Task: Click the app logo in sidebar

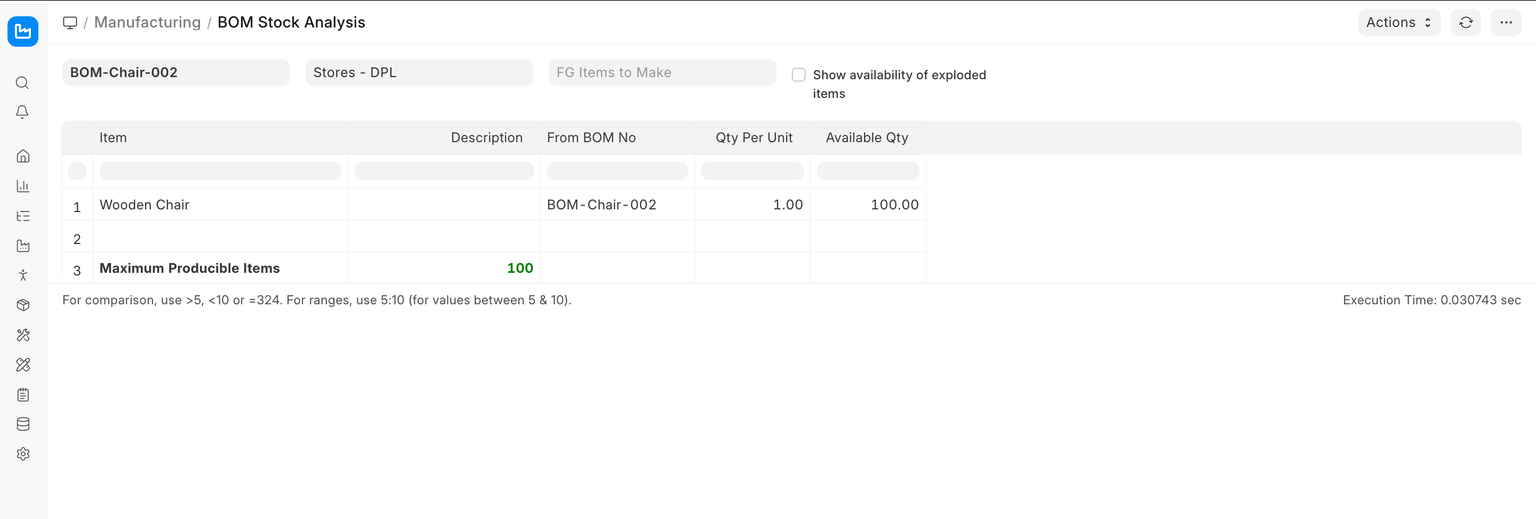Action: (23, 31)
